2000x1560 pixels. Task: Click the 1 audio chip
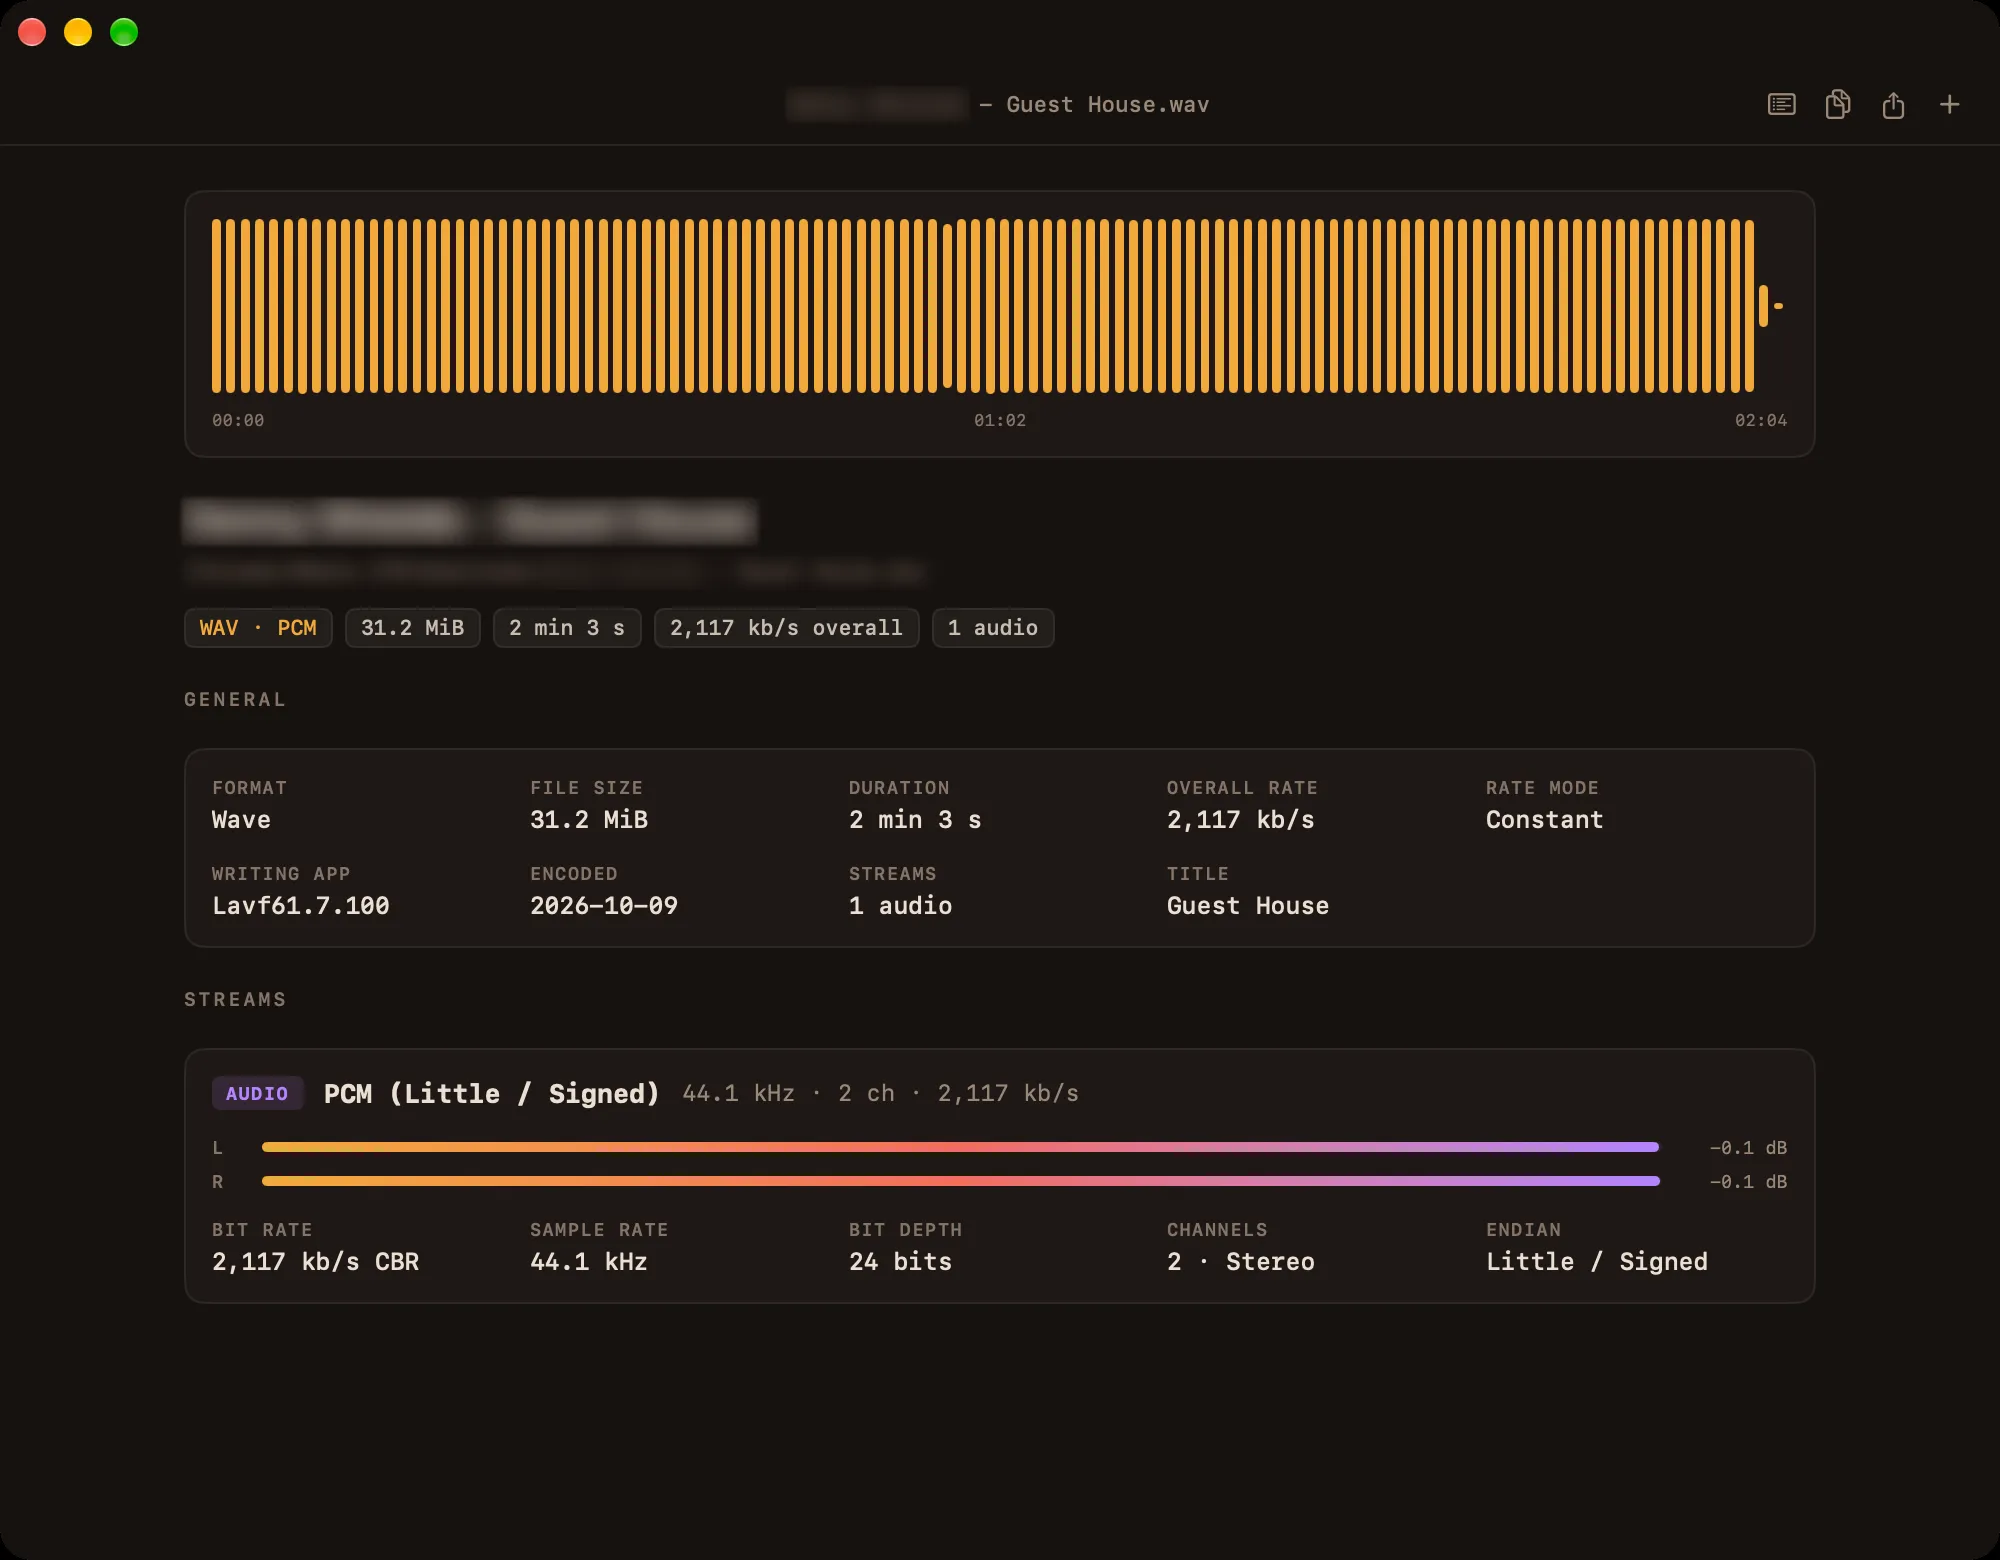993,628
